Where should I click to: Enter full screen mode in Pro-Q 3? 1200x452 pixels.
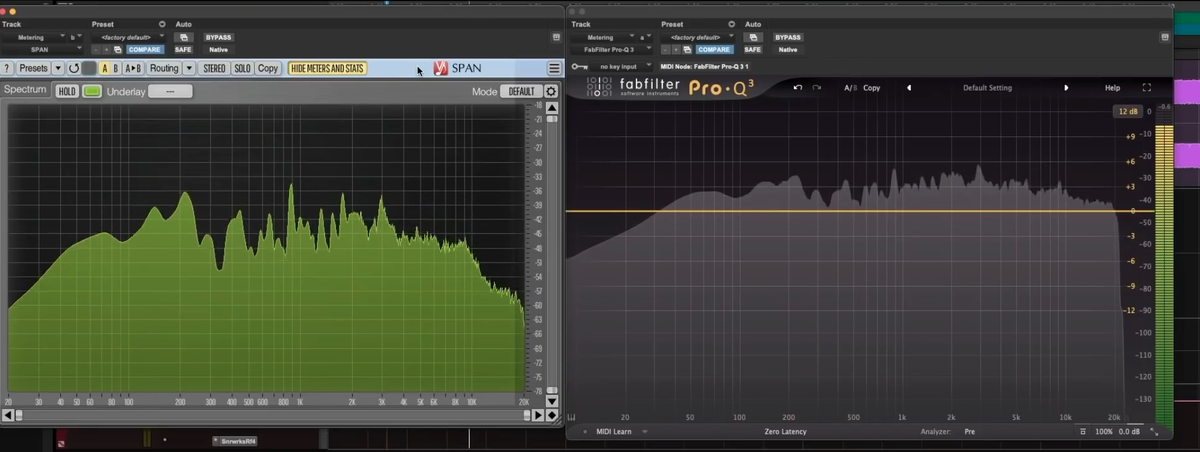(1147, 88)
